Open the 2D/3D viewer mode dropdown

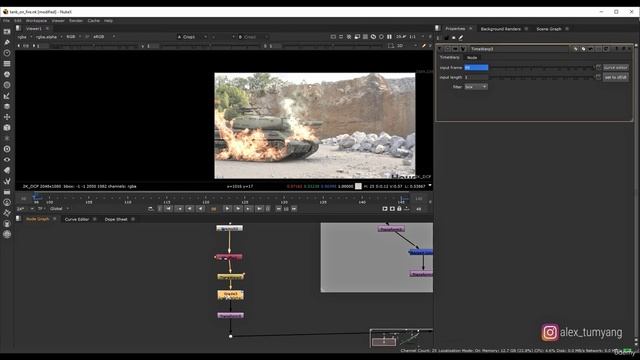click(x=407, y=46)
